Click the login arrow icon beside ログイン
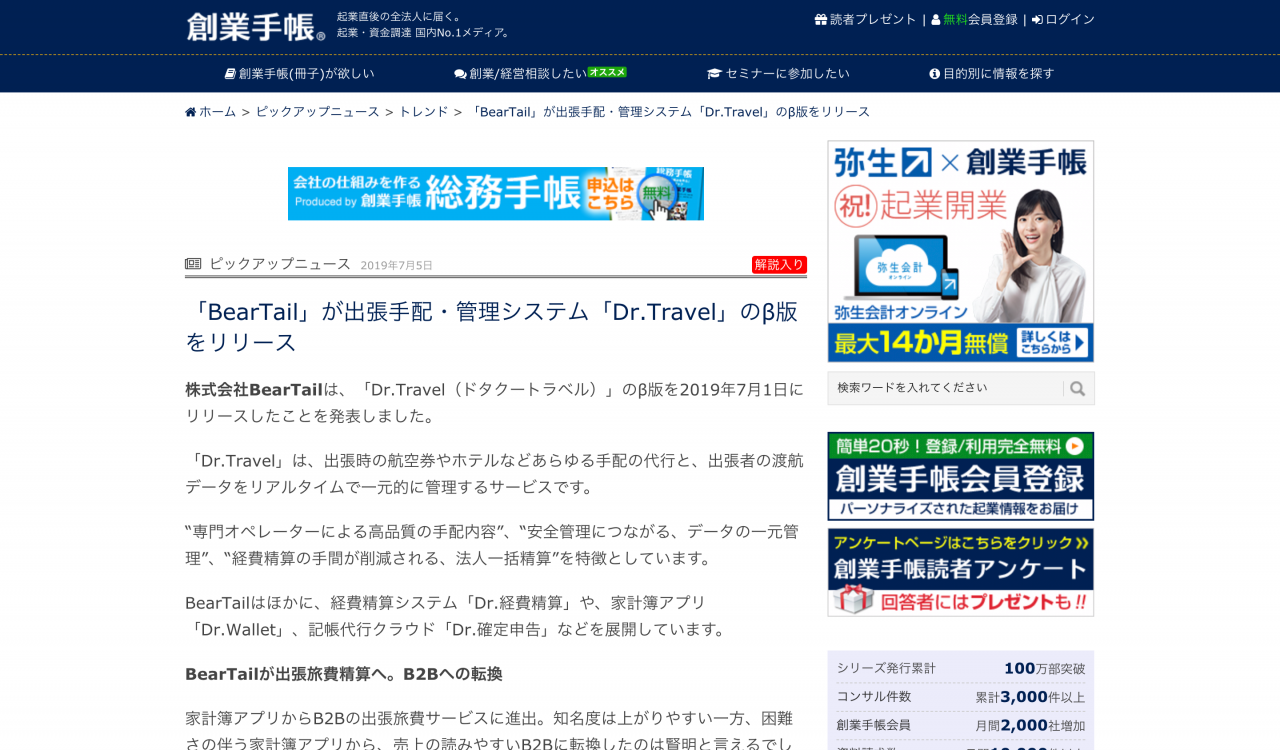This screenshot has width=1280, height=750. coord(1037,20)
